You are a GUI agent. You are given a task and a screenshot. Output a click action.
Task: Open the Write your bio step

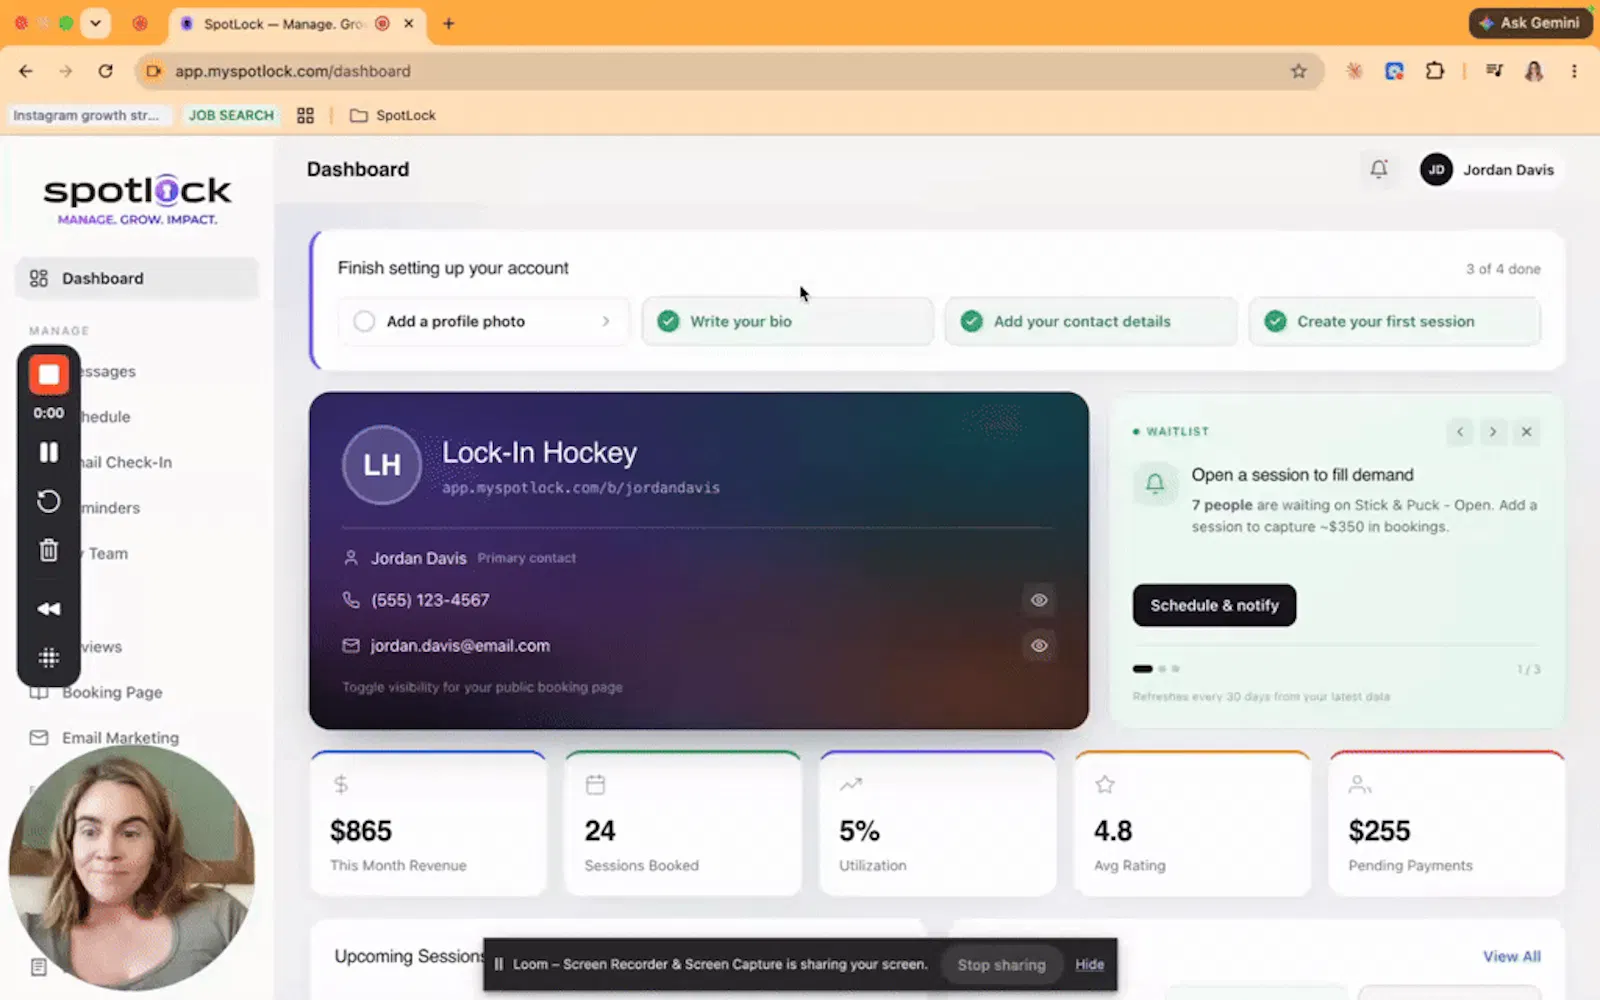[787, 321]
